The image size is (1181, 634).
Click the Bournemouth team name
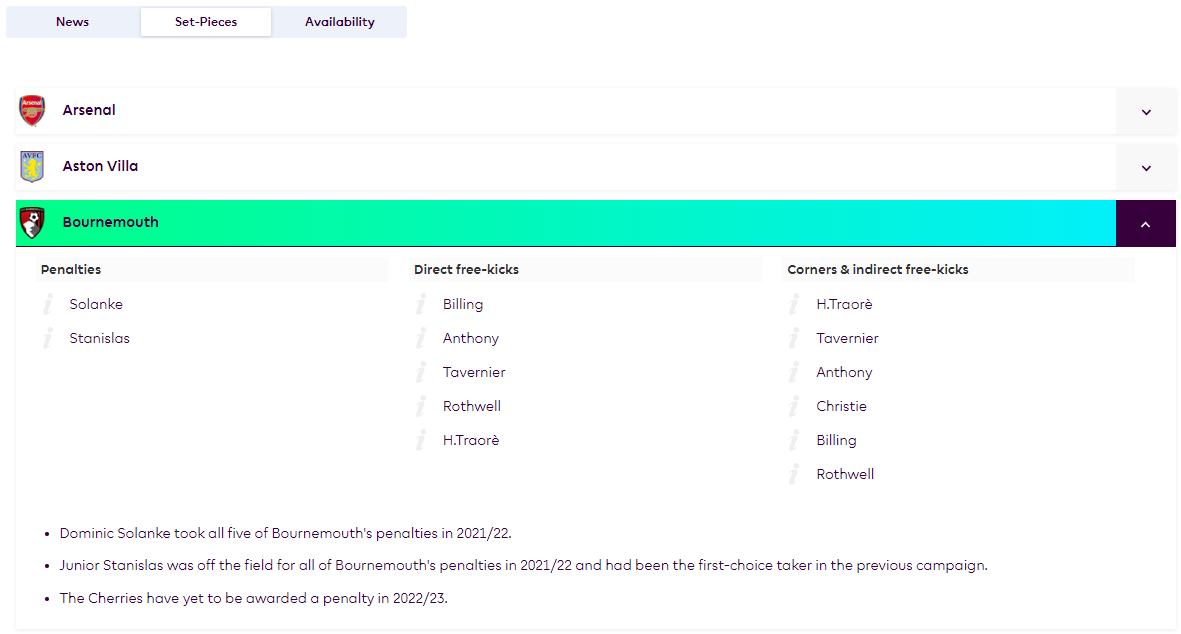tap(111, 222)
